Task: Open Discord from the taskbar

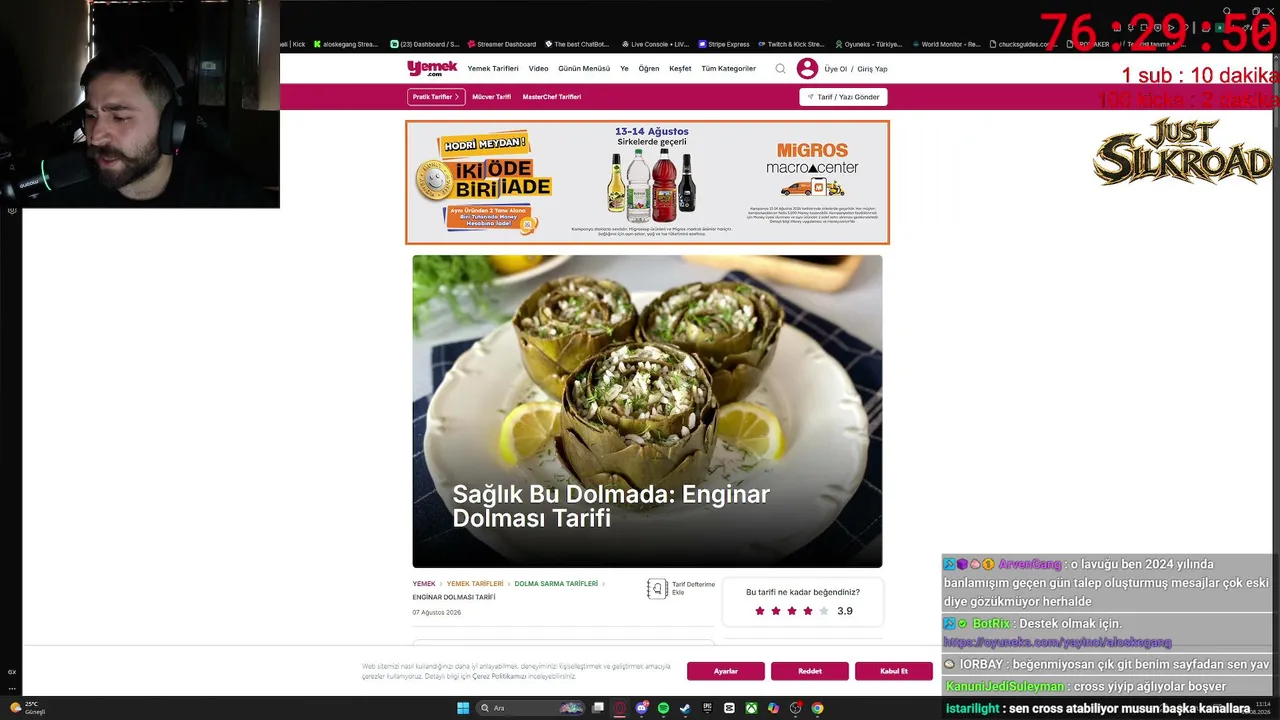Action: tap(642, 708)
